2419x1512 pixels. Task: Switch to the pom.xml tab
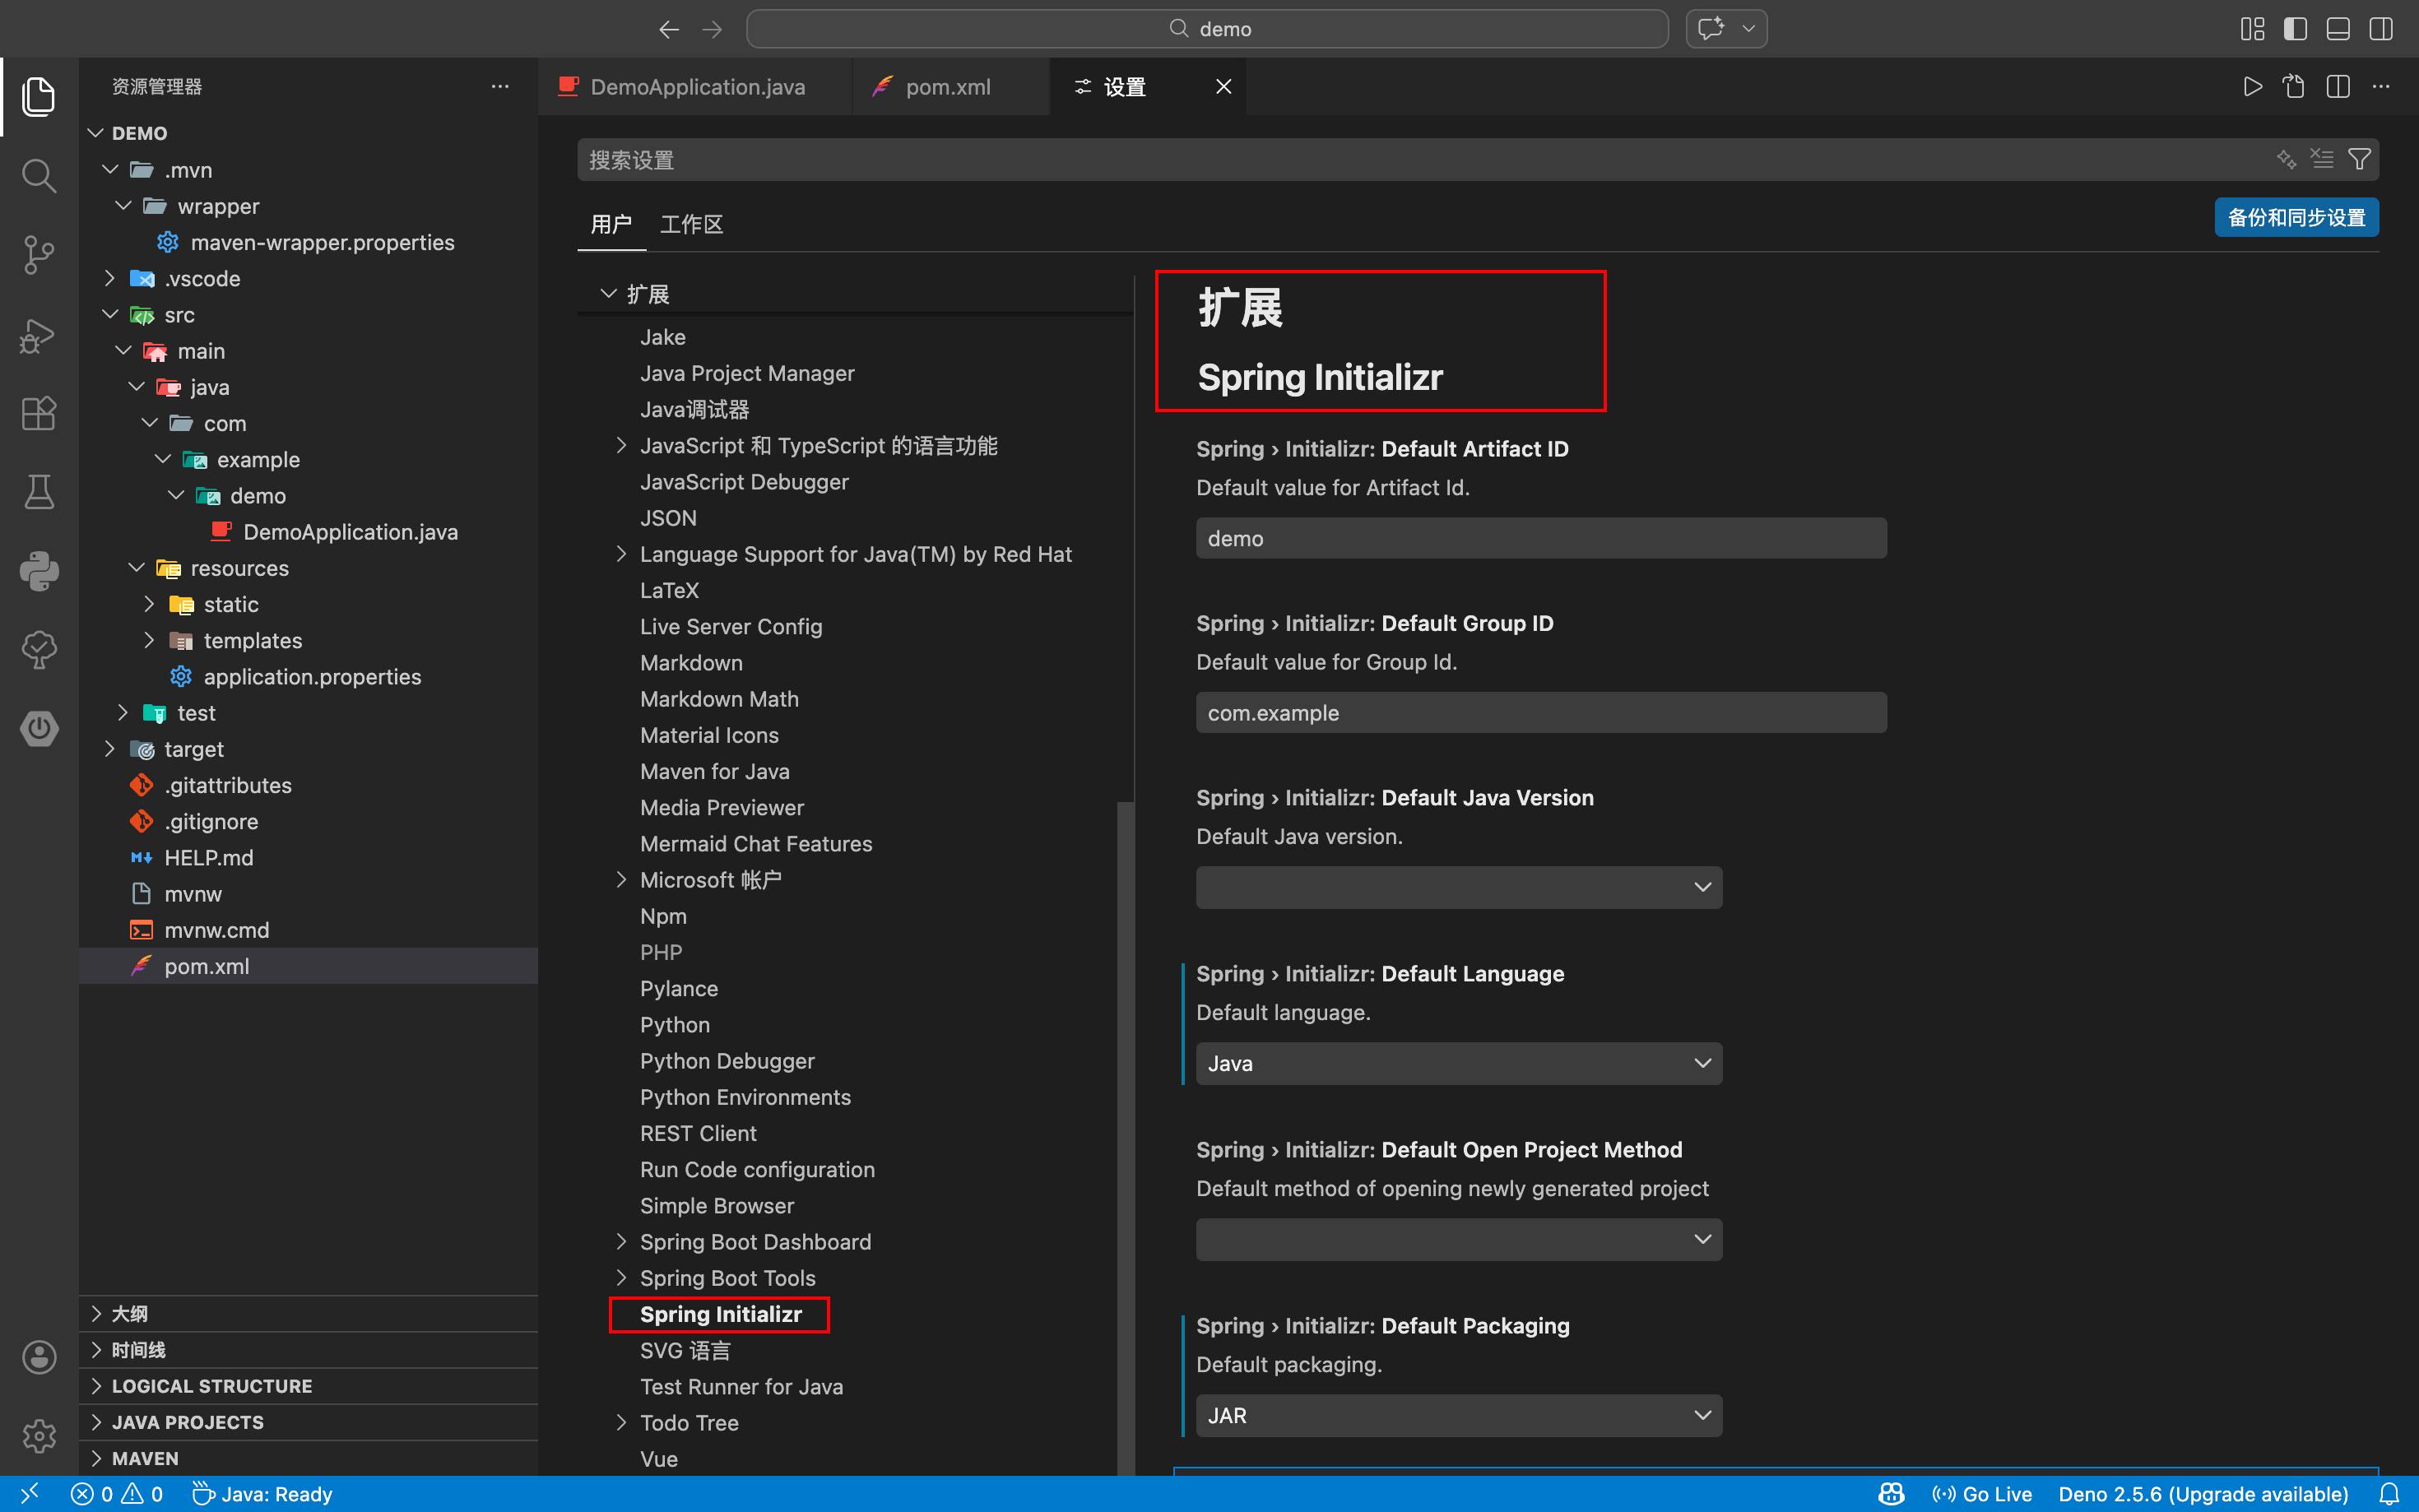(950, 87)
